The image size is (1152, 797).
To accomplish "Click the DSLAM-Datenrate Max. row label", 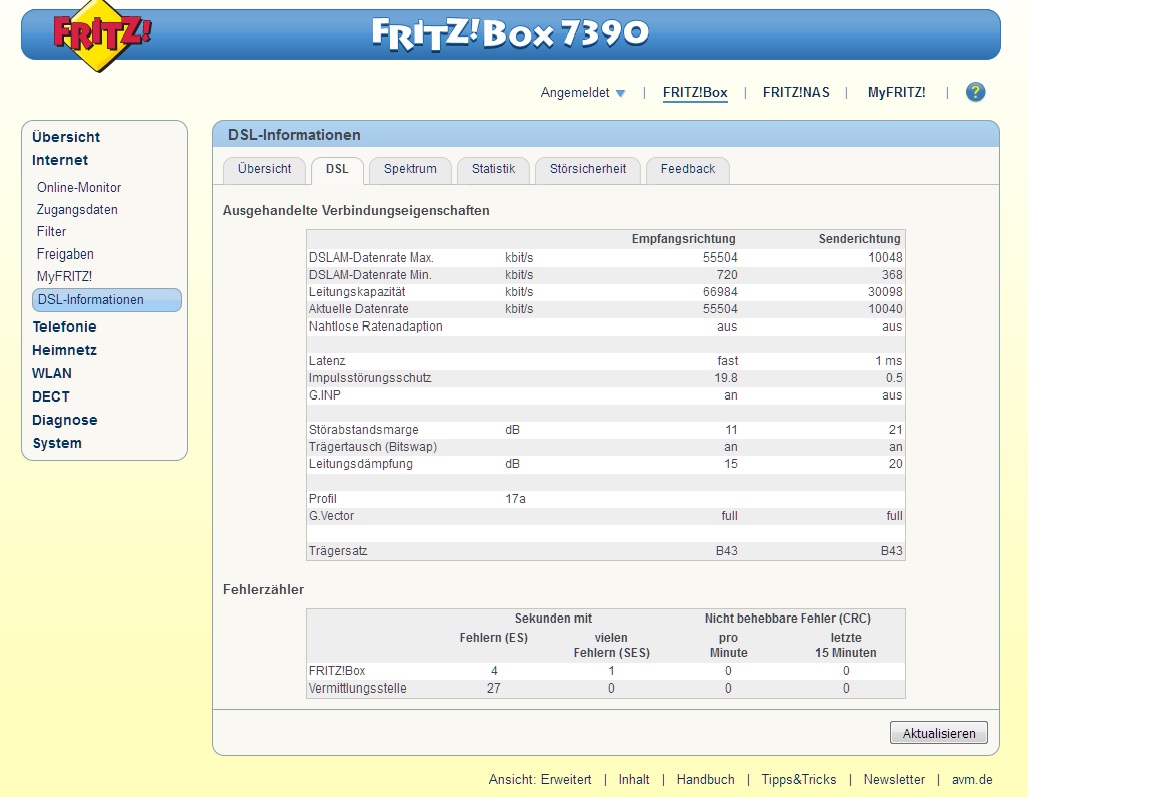I will 371,258.
